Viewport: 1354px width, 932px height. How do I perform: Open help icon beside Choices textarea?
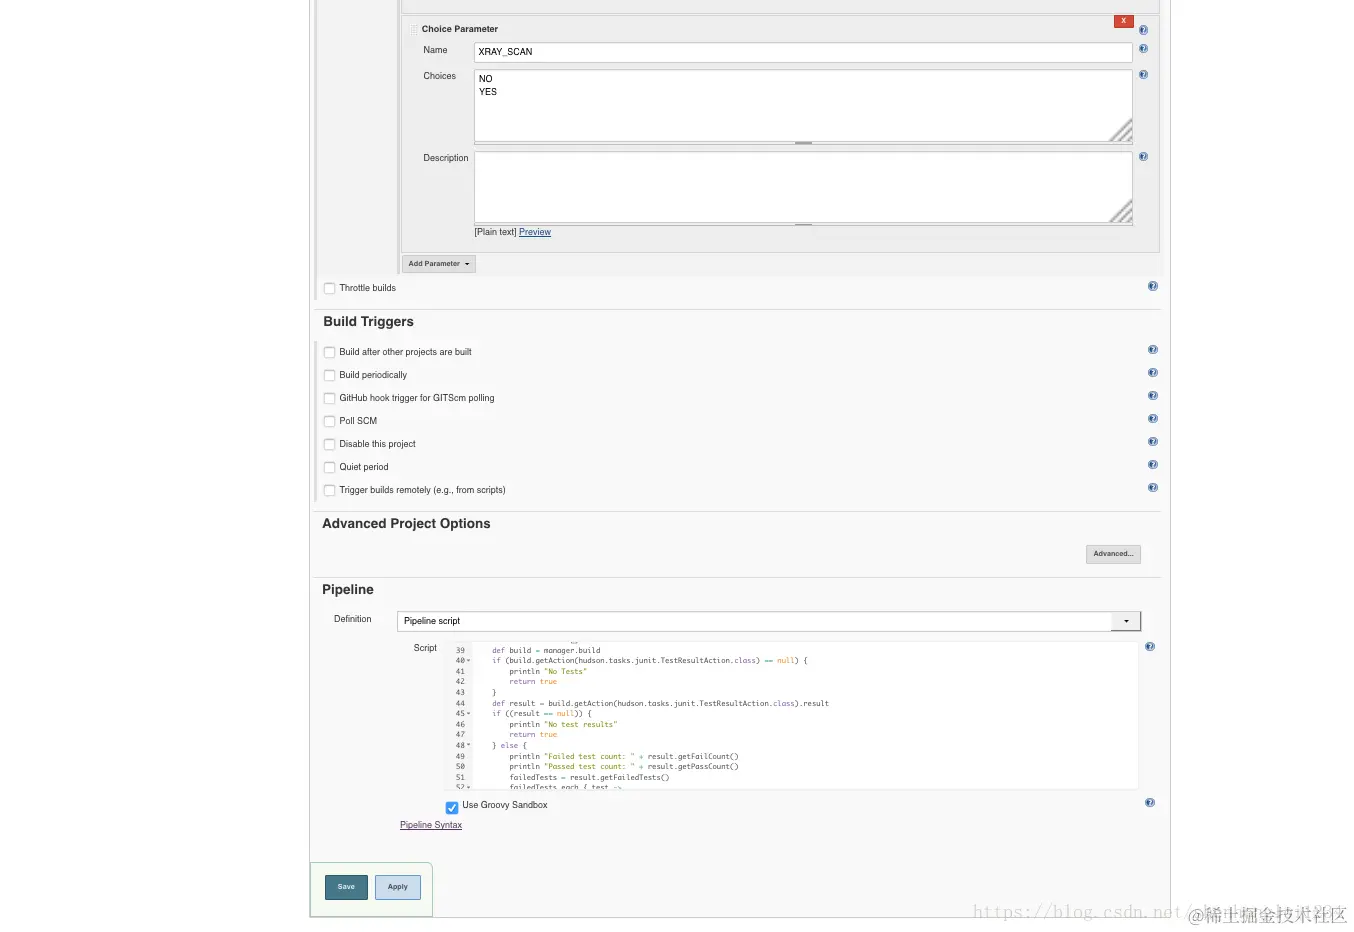coord(1143,75)
